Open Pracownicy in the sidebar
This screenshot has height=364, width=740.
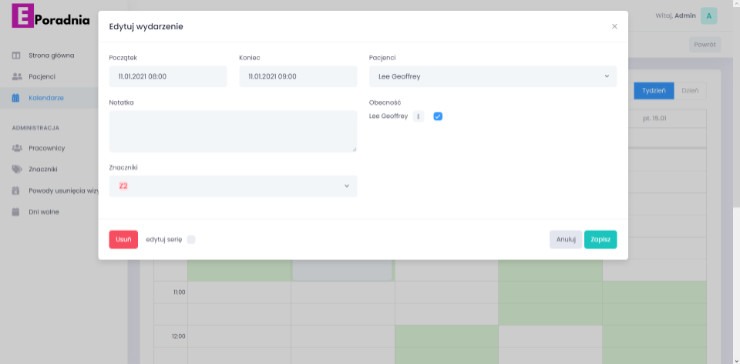(46, 148)
